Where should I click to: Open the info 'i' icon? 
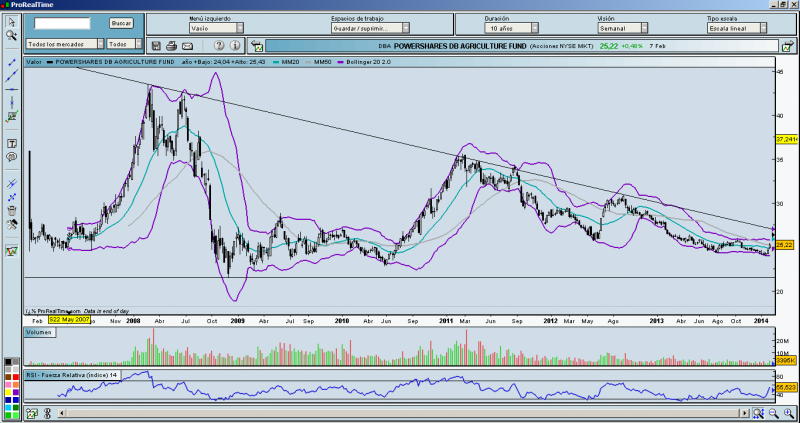pyautogui.click(x=235, y=45)
